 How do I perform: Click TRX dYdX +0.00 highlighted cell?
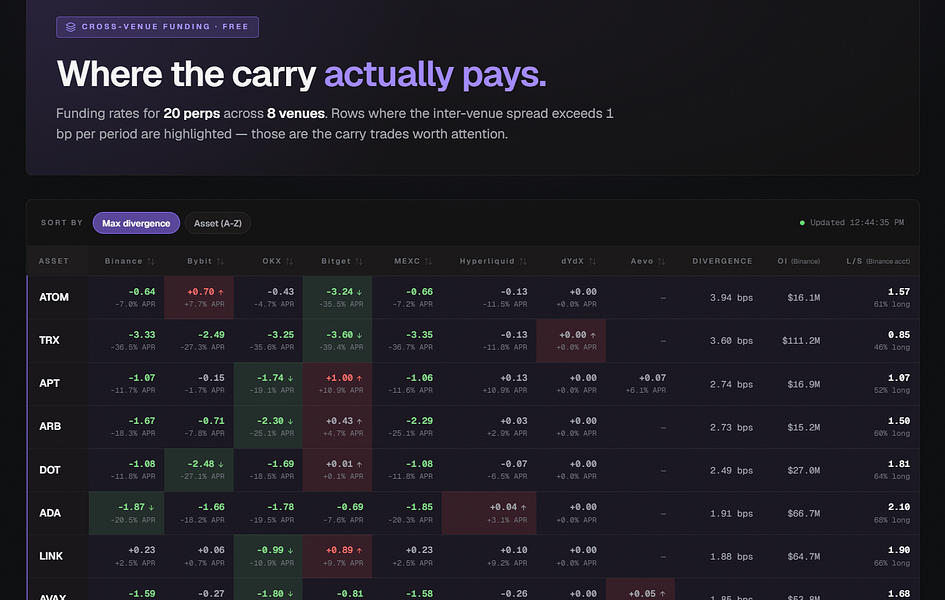(571, 341)
